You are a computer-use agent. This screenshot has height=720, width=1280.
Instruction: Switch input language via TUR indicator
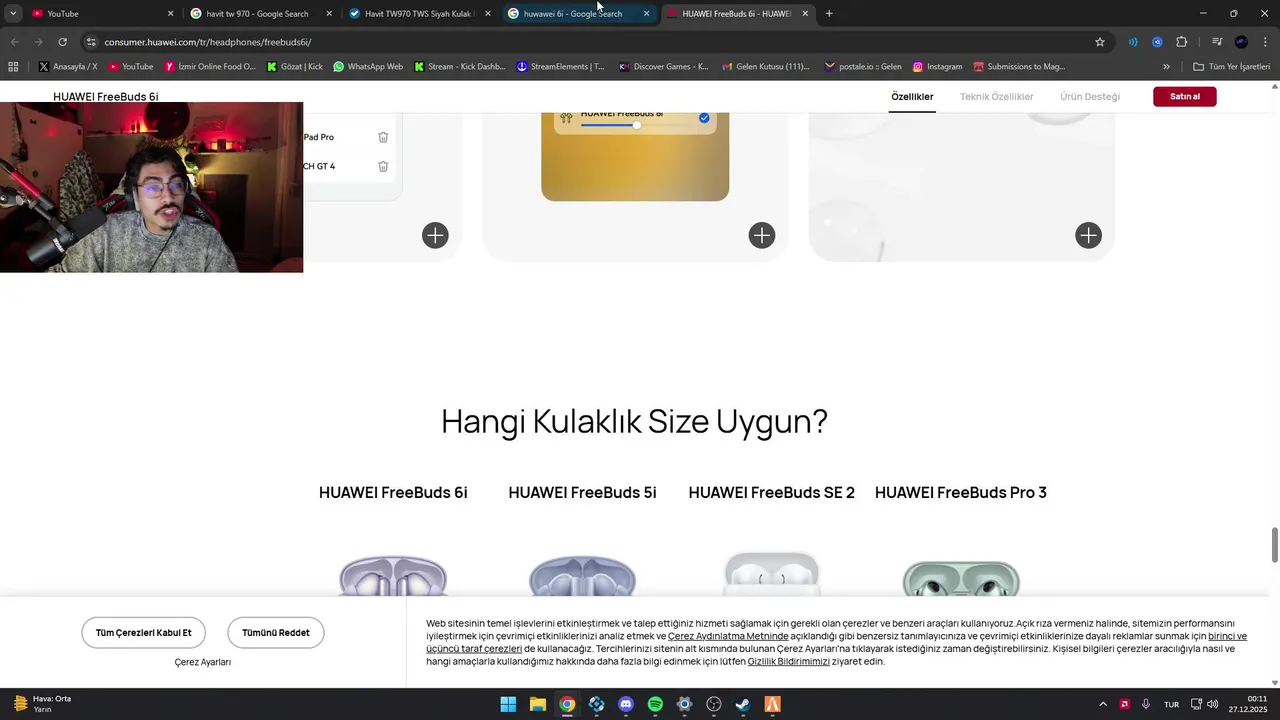(x=1171, y=705)
